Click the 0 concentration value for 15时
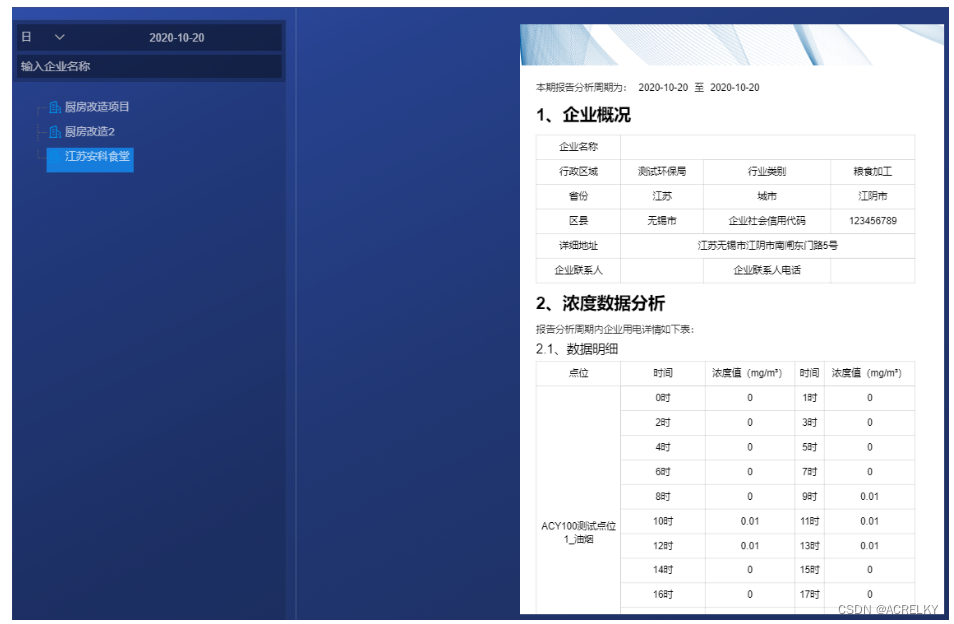 tap(869, 570)
